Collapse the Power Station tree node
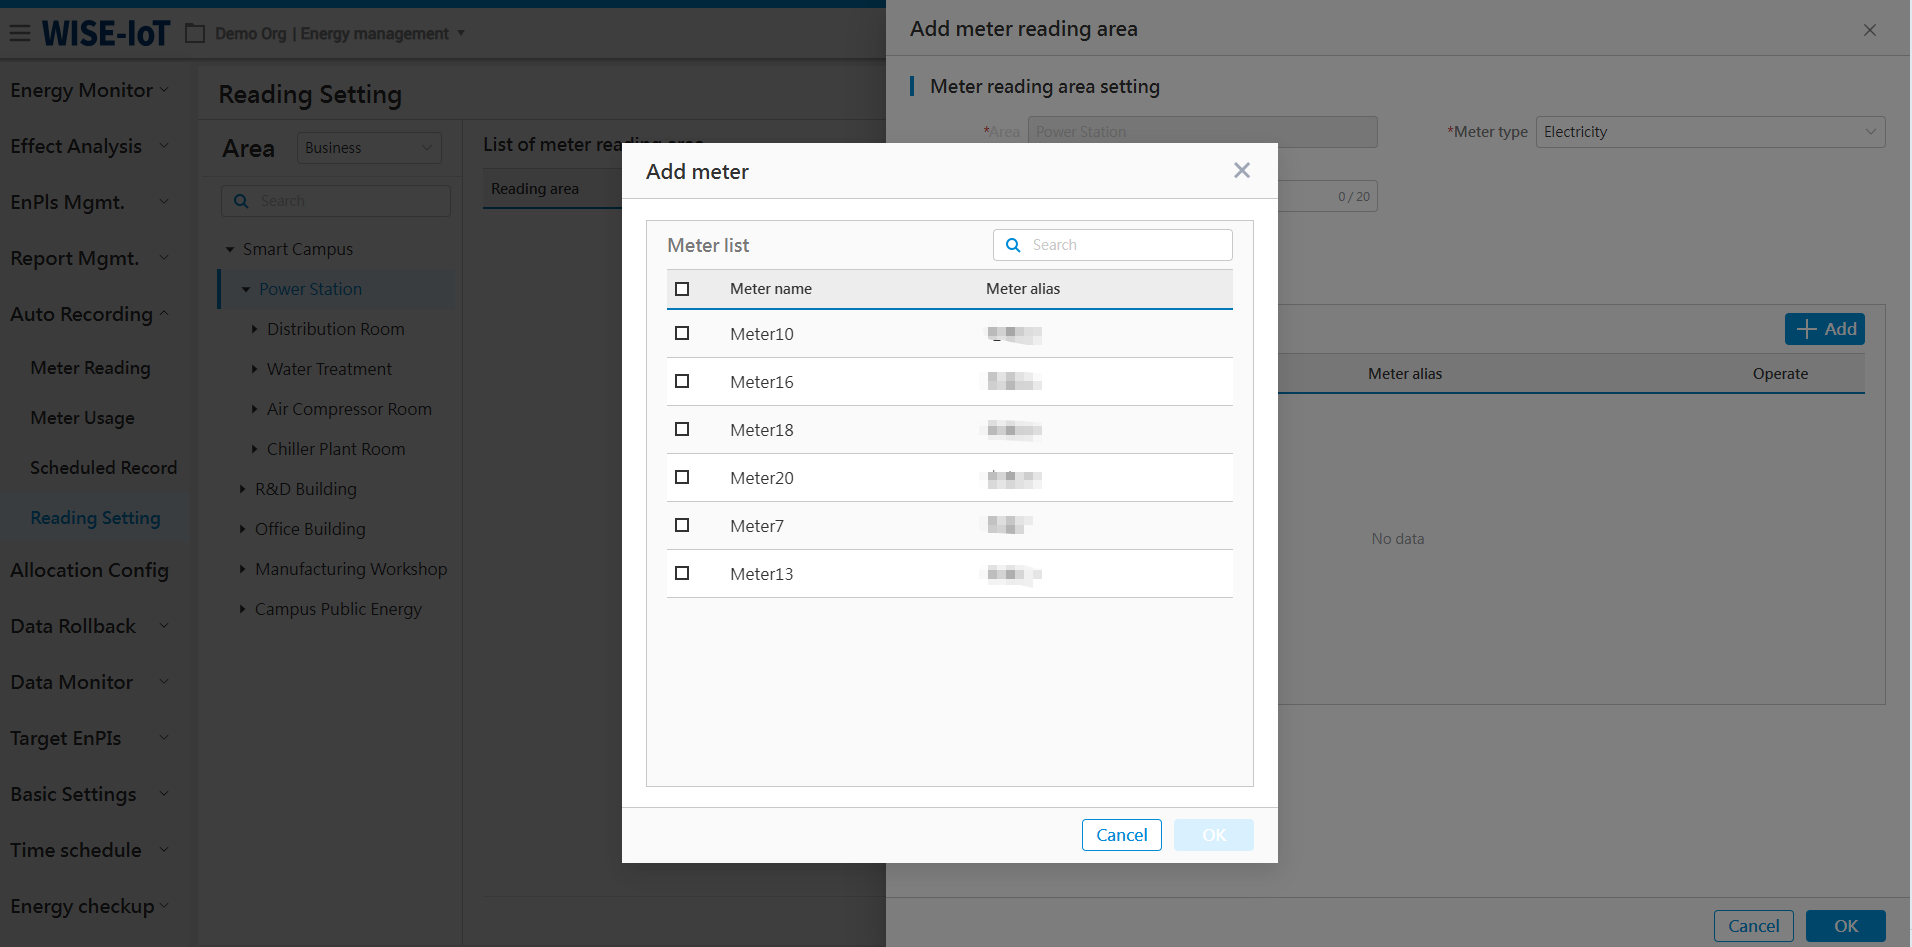Screen dimensions: 1912x947 [246, 289]
